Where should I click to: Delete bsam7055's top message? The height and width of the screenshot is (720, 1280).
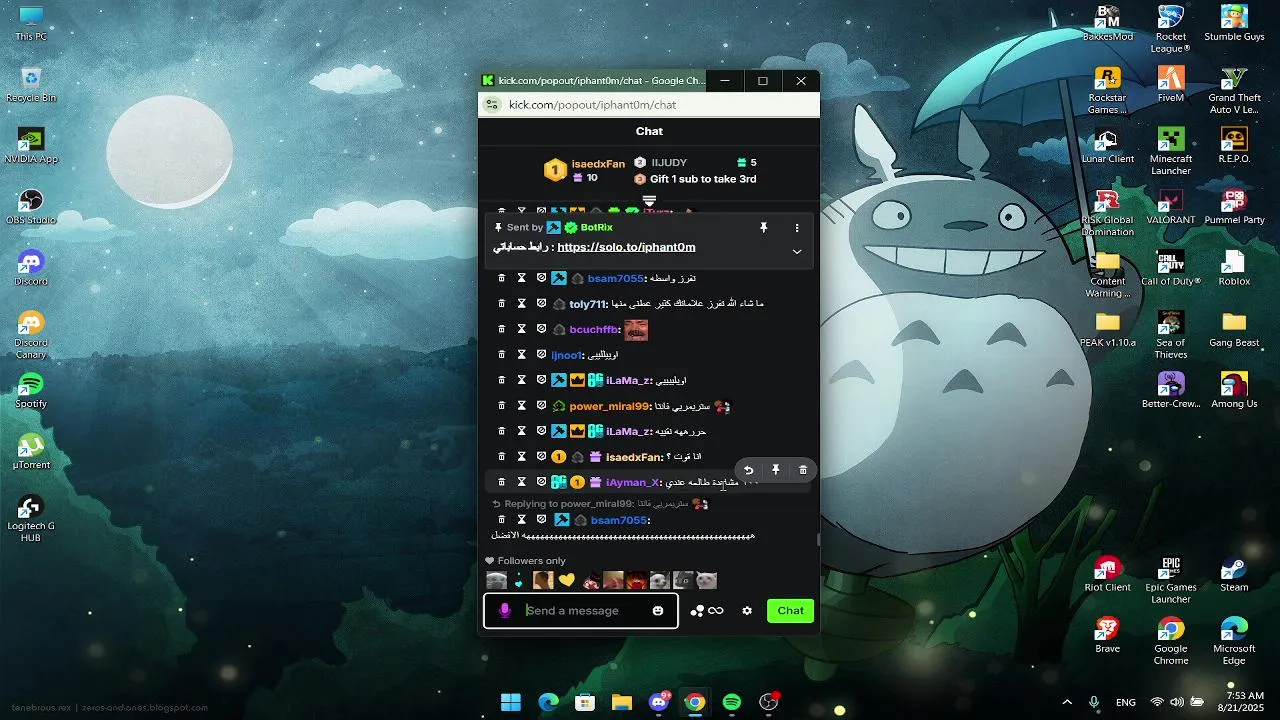pos(502,278)
